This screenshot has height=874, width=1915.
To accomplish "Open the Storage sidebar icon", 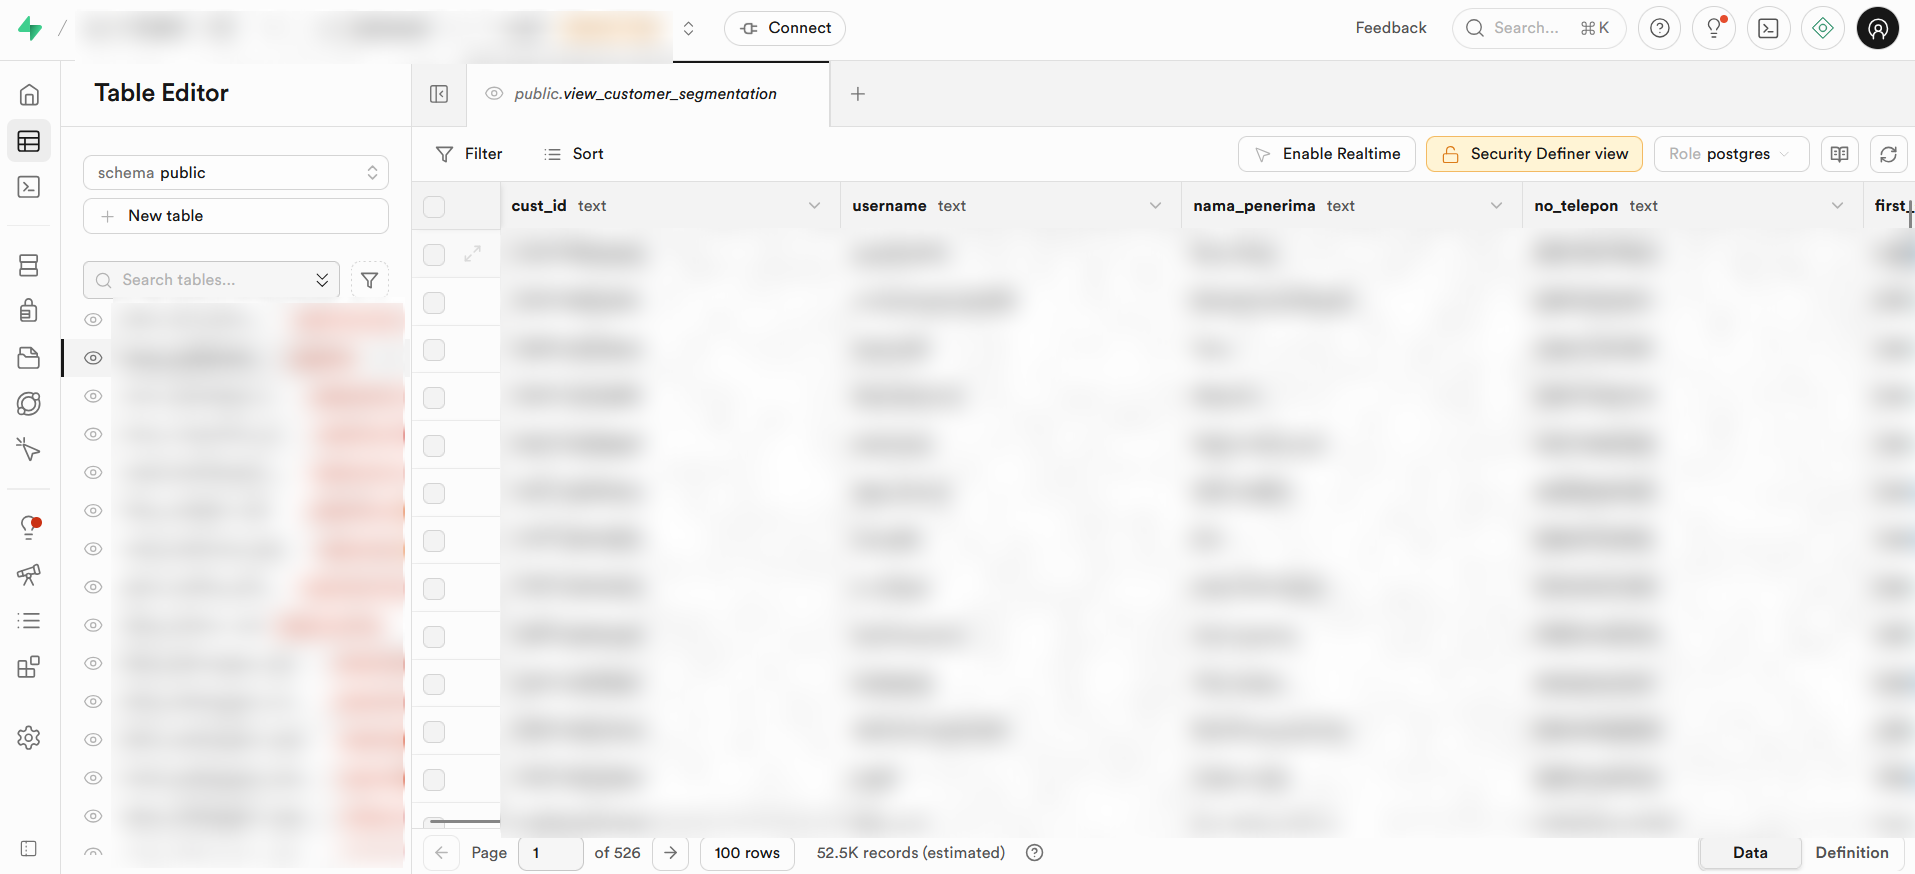I will tap(29, 358).
